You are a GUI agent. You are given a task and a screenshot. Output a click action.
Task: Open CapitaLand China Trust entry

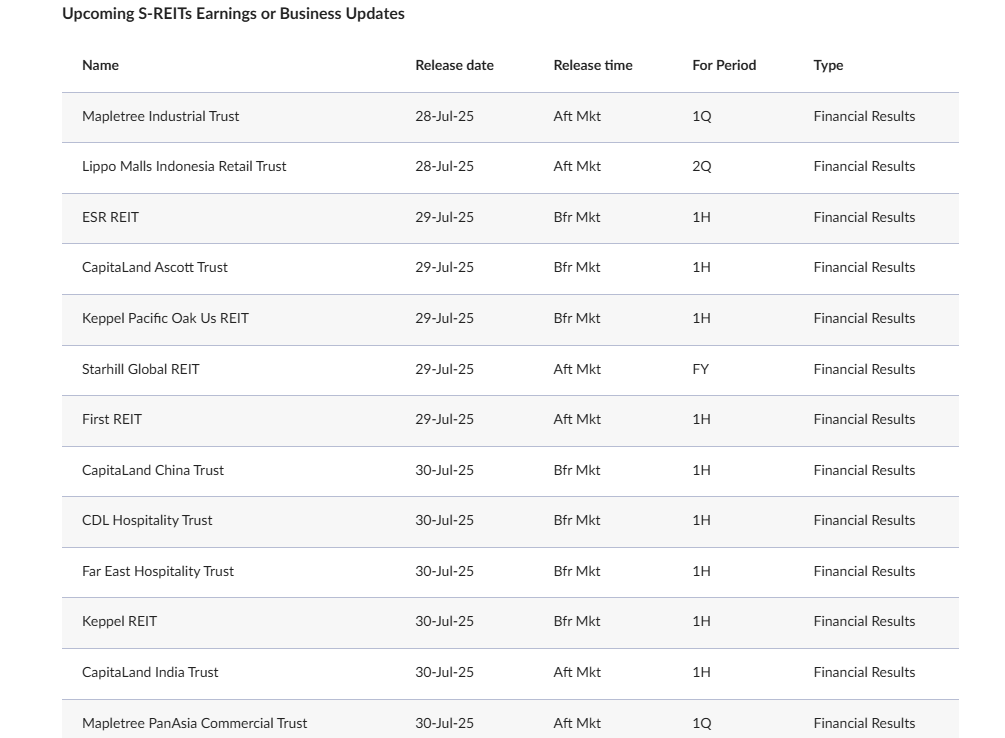click(153, 470)
